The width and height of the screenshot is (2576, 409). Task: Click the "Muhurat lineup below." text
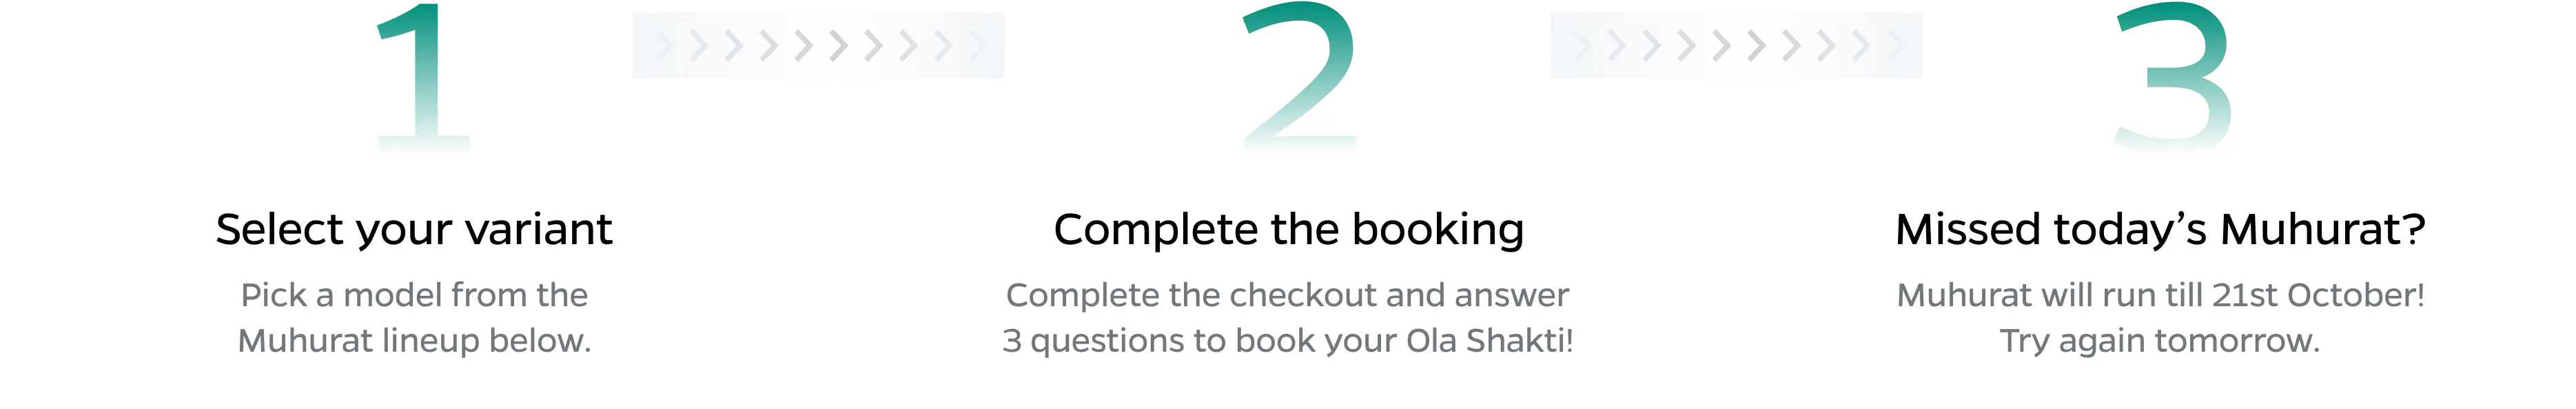pyautogui.click(x=414, y=341)
